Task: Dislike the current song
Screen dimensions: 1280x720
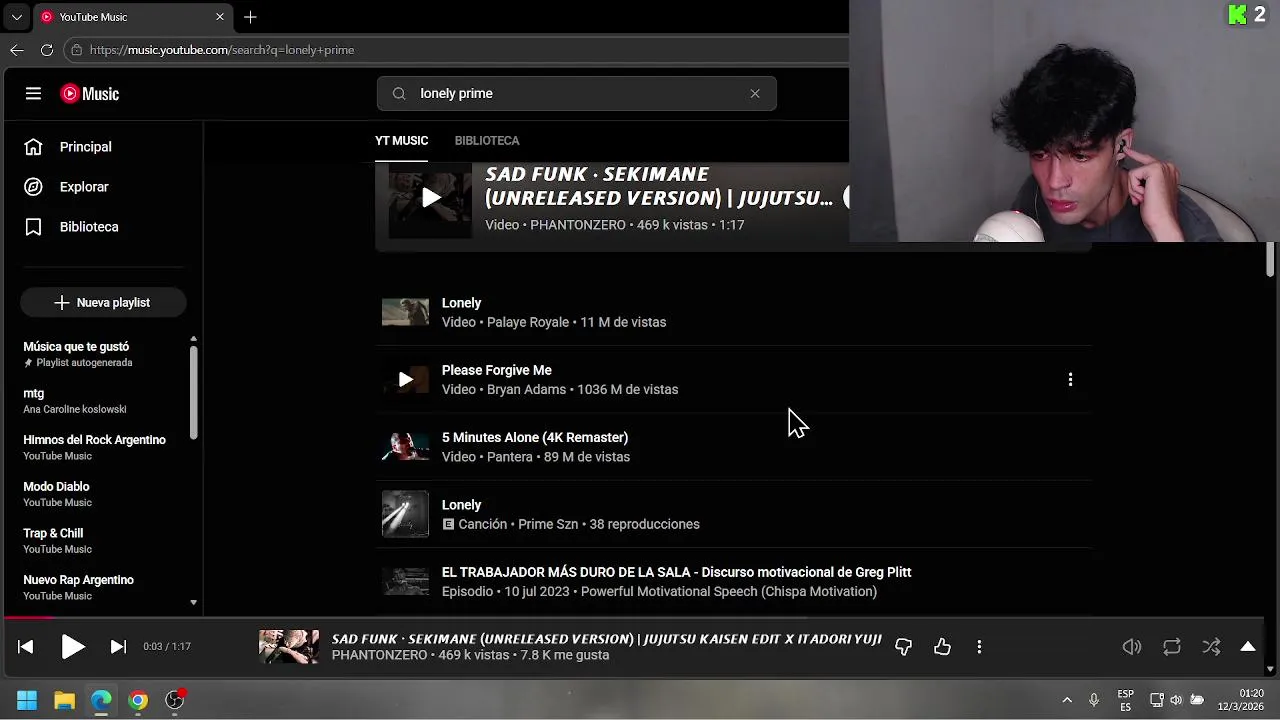Action: pyautogui.click(x=903, y=647)
